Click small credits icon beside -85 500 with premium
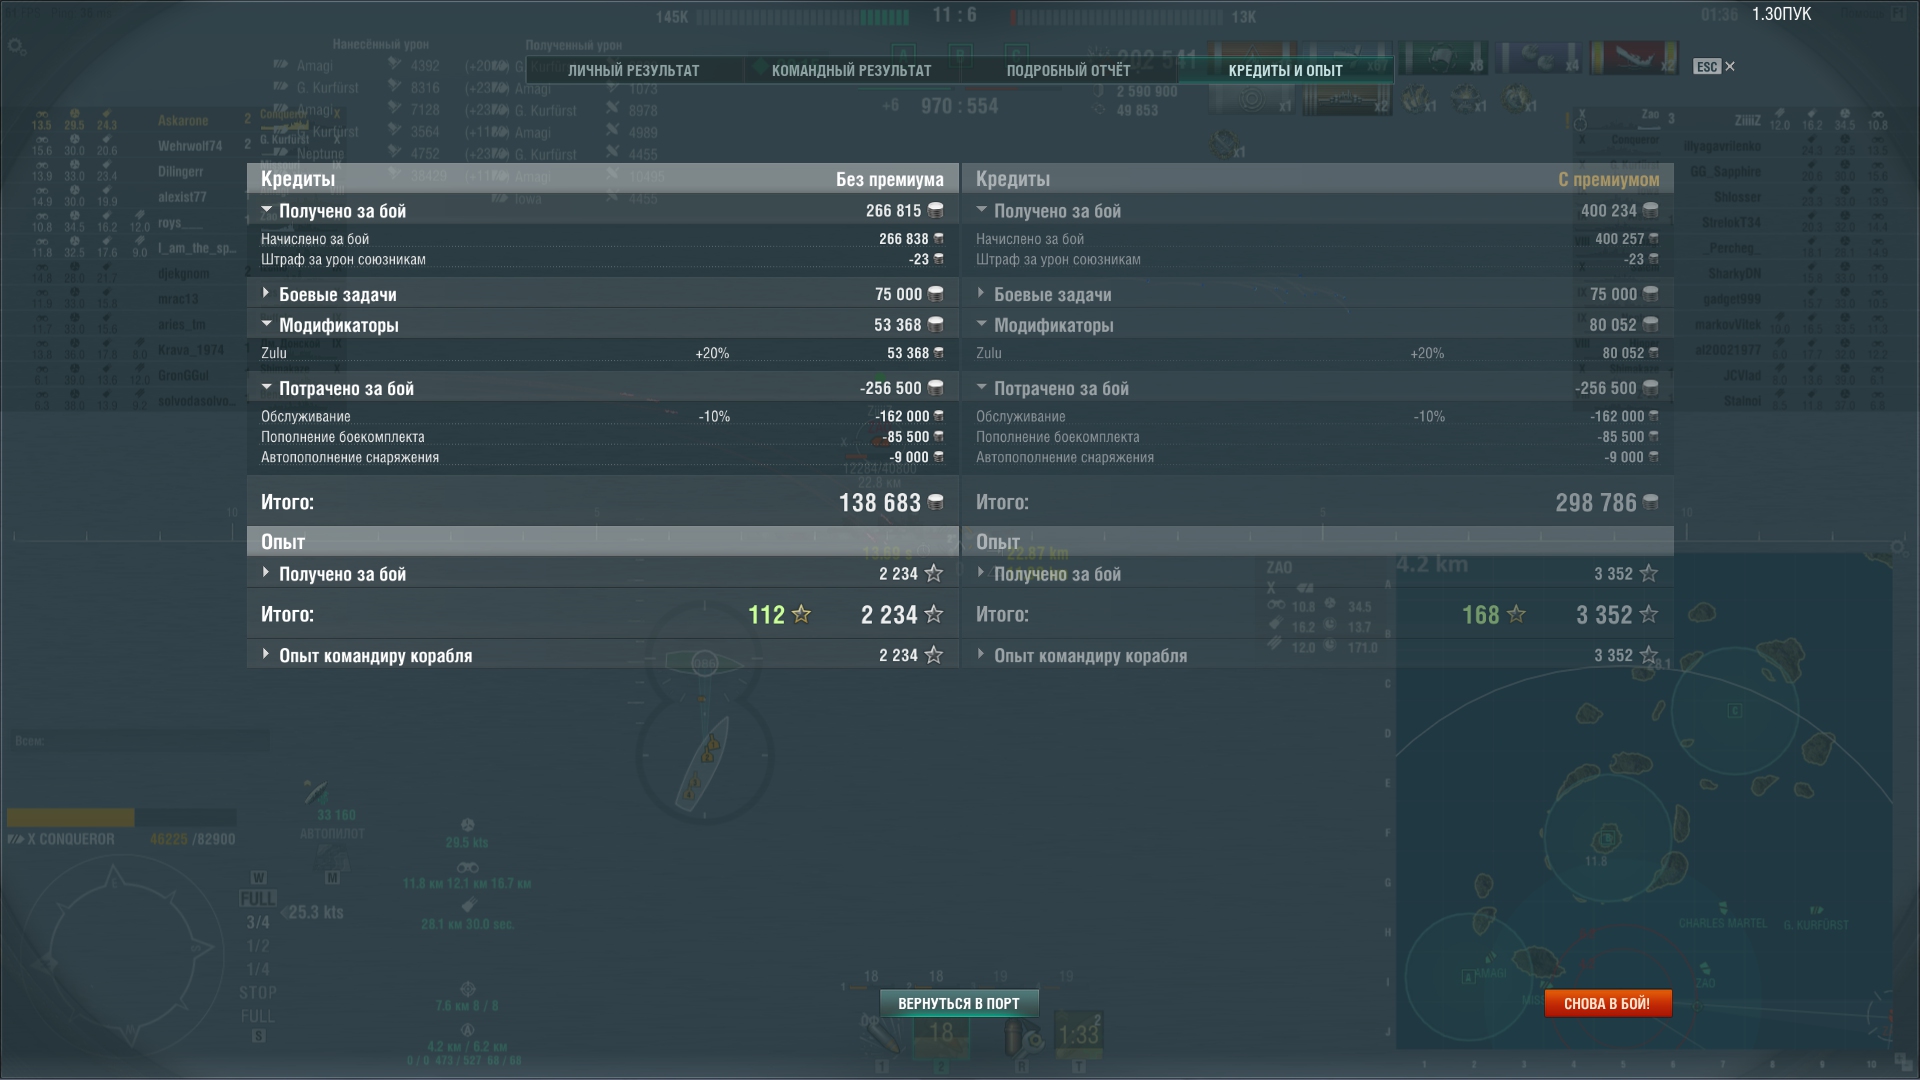The image size is (1920, 1080). pyautogui.click(x=1653, y=436)
